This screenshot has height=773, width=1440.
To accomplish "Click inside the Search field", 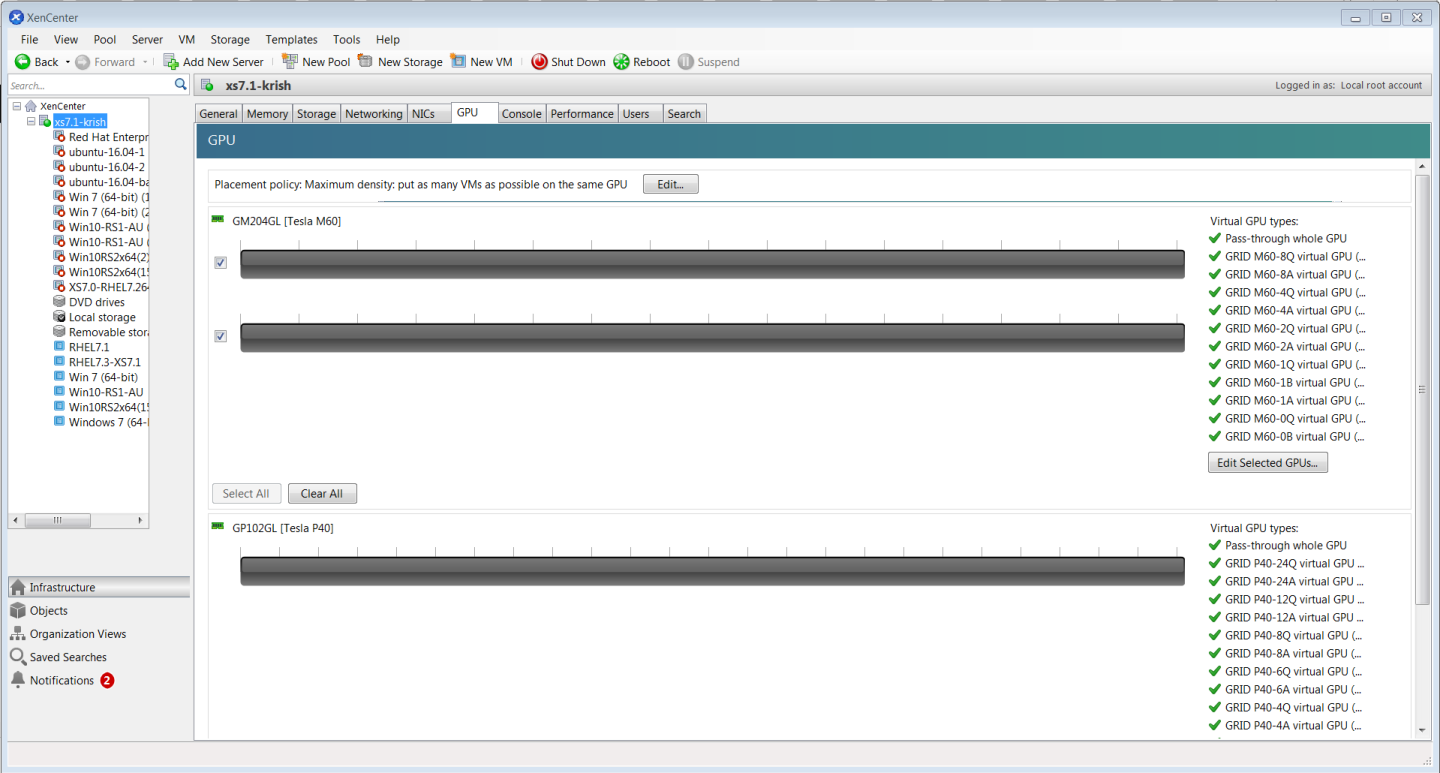I will [90, 85].
